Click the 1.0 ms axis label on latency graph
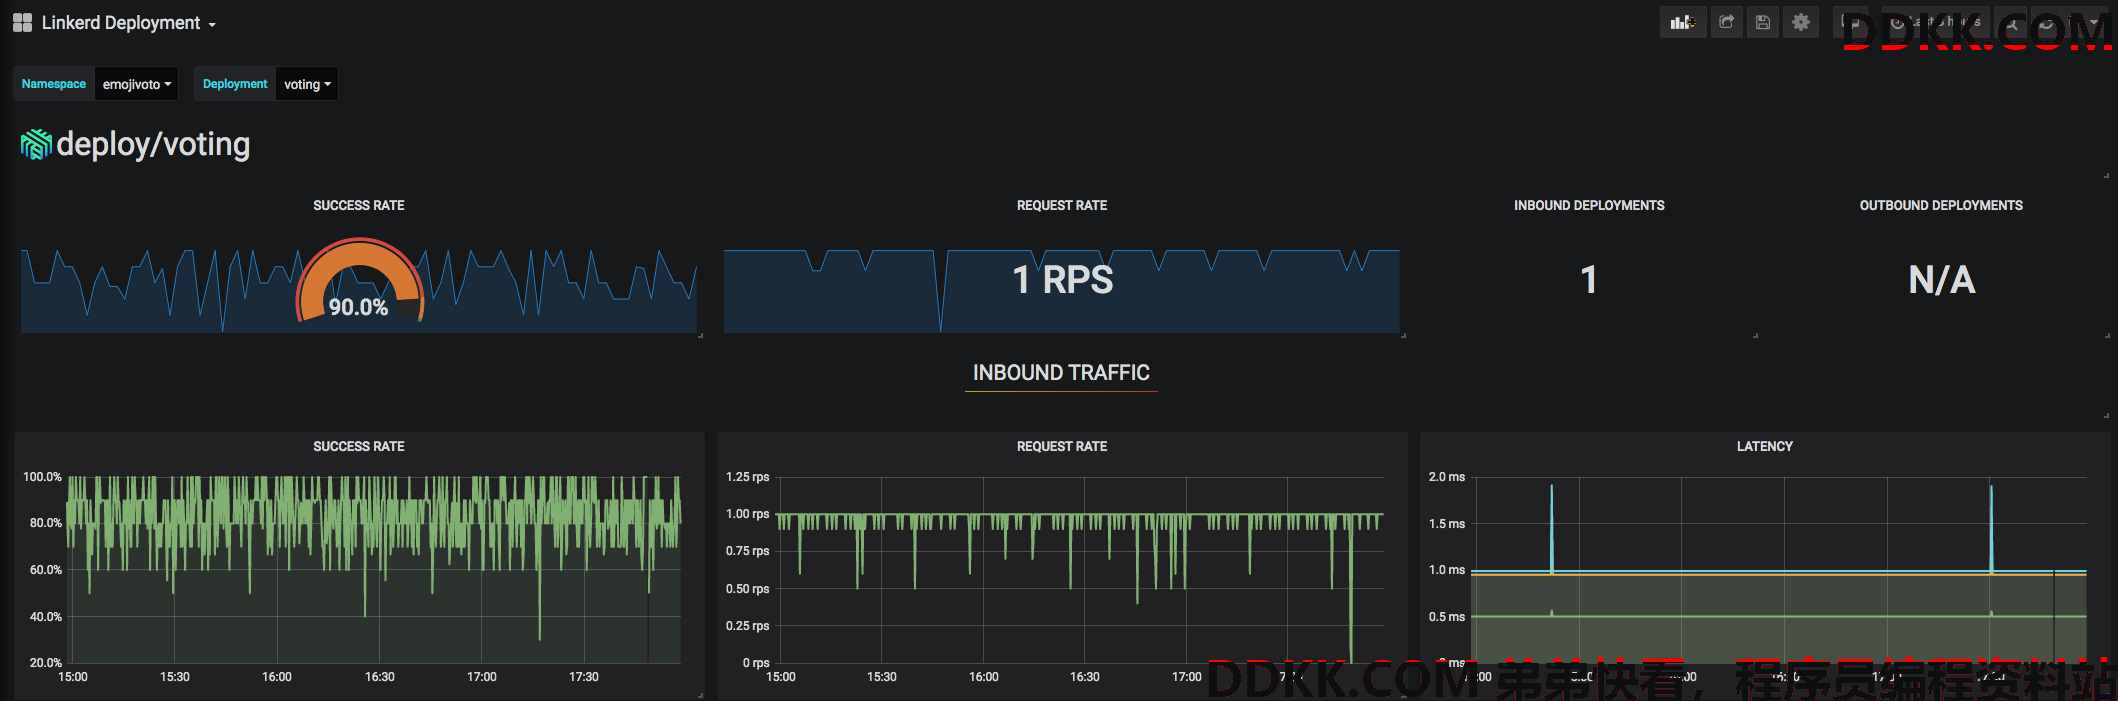The height and width of the screenshot is (701, 2118). point(1447,570)
